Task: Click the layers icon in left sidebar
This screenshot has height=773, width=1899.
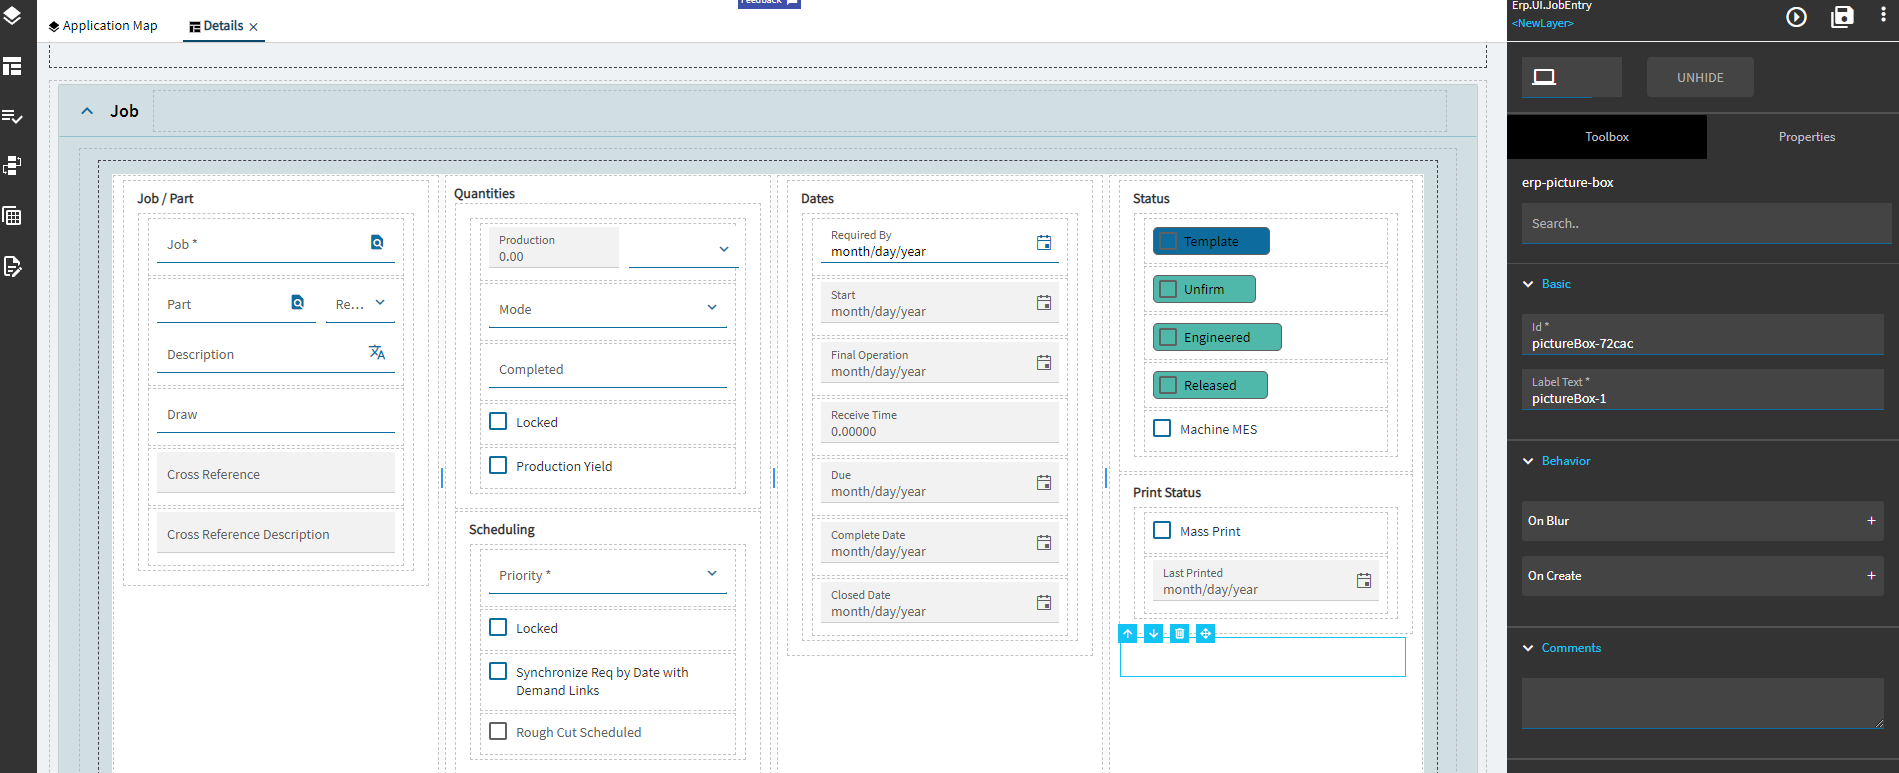Action: [x=13, y=15]
